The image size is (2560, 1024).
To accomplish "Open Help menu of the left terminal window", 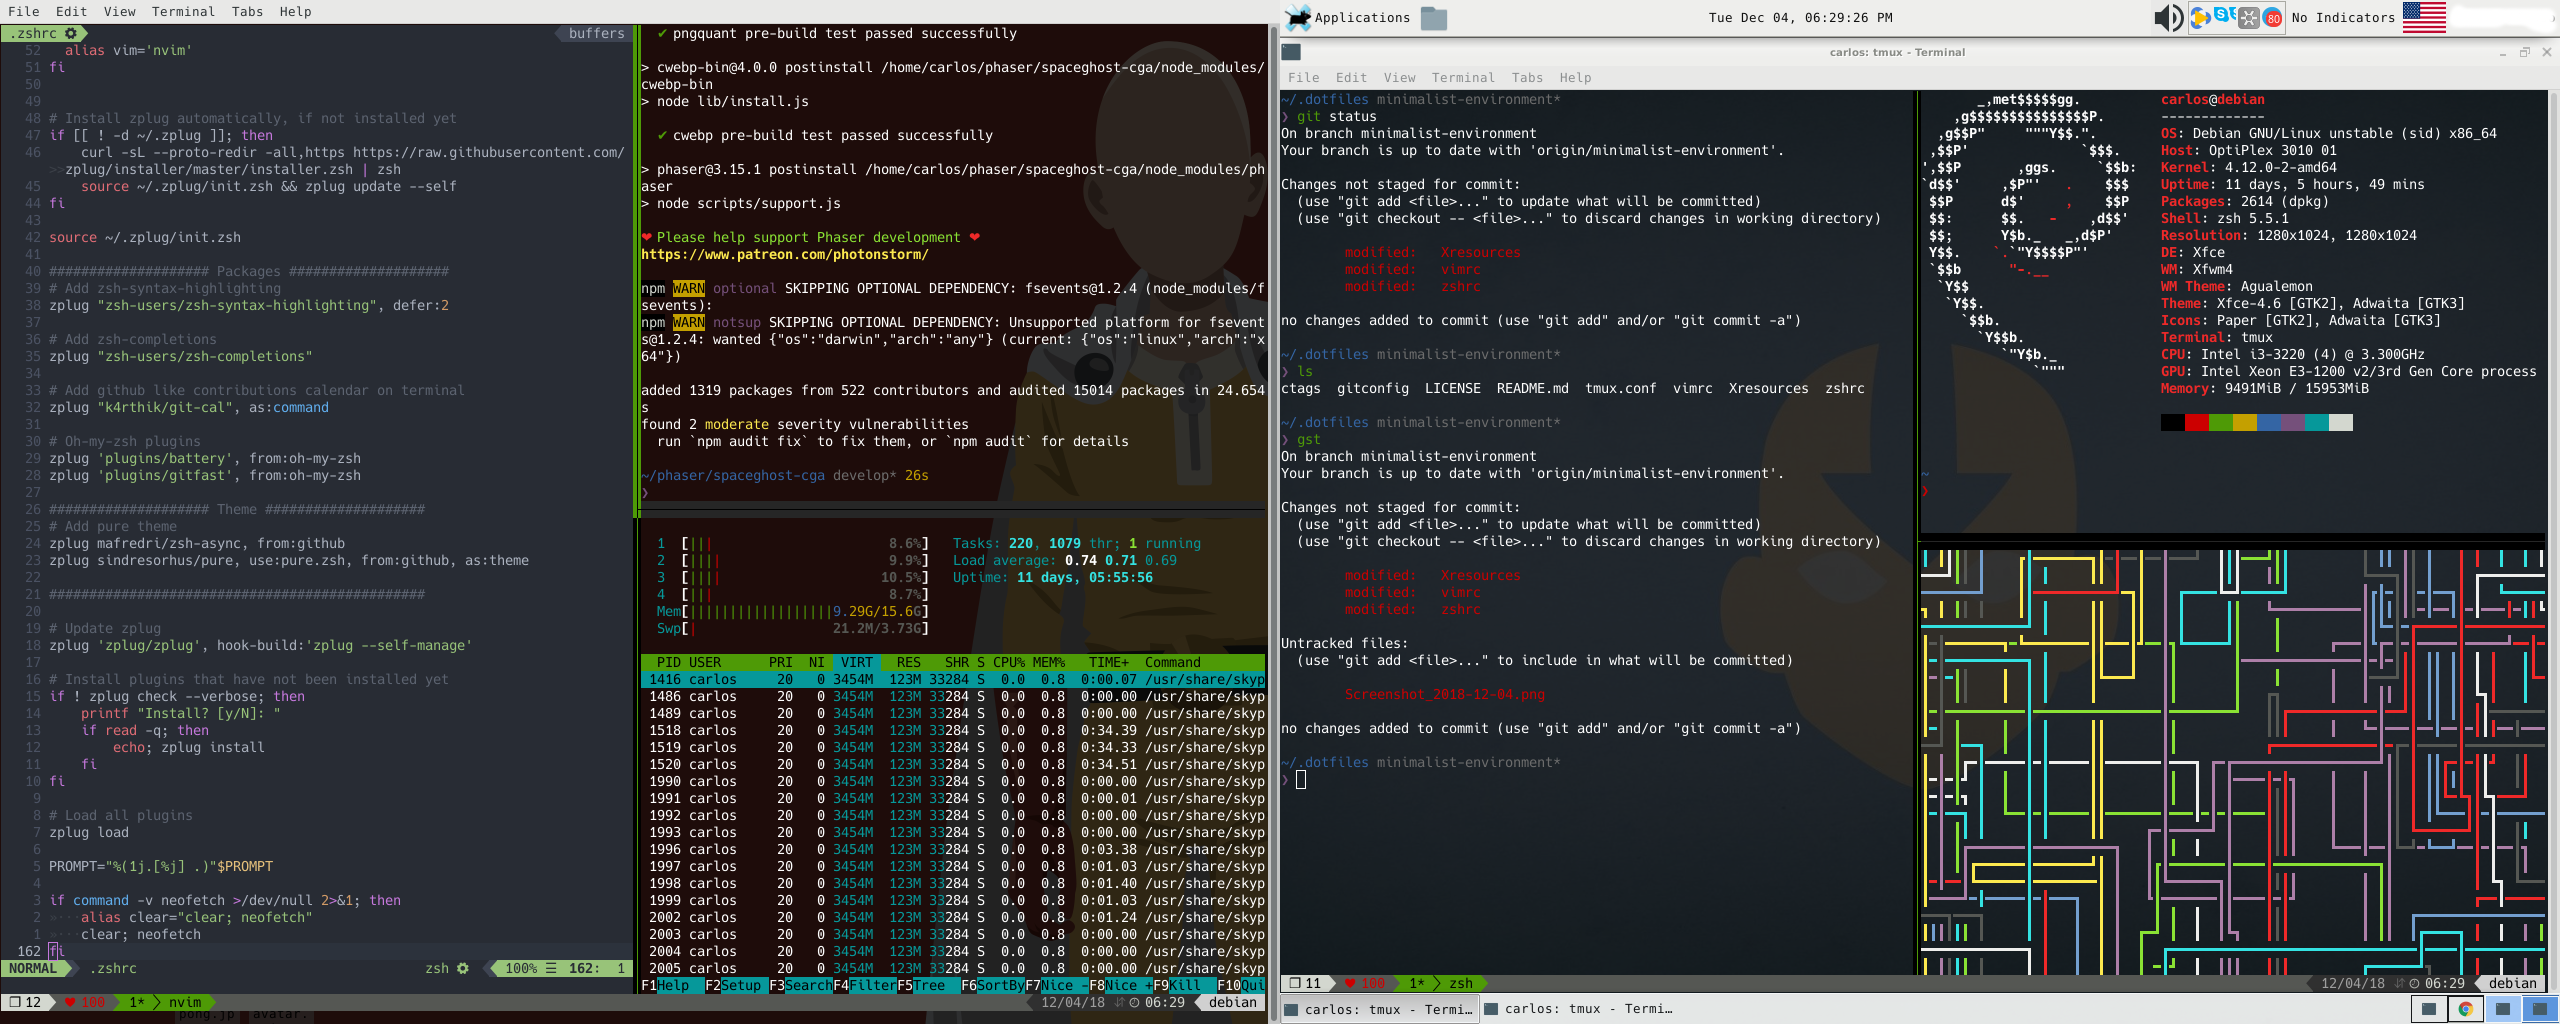I will point(295,11).
